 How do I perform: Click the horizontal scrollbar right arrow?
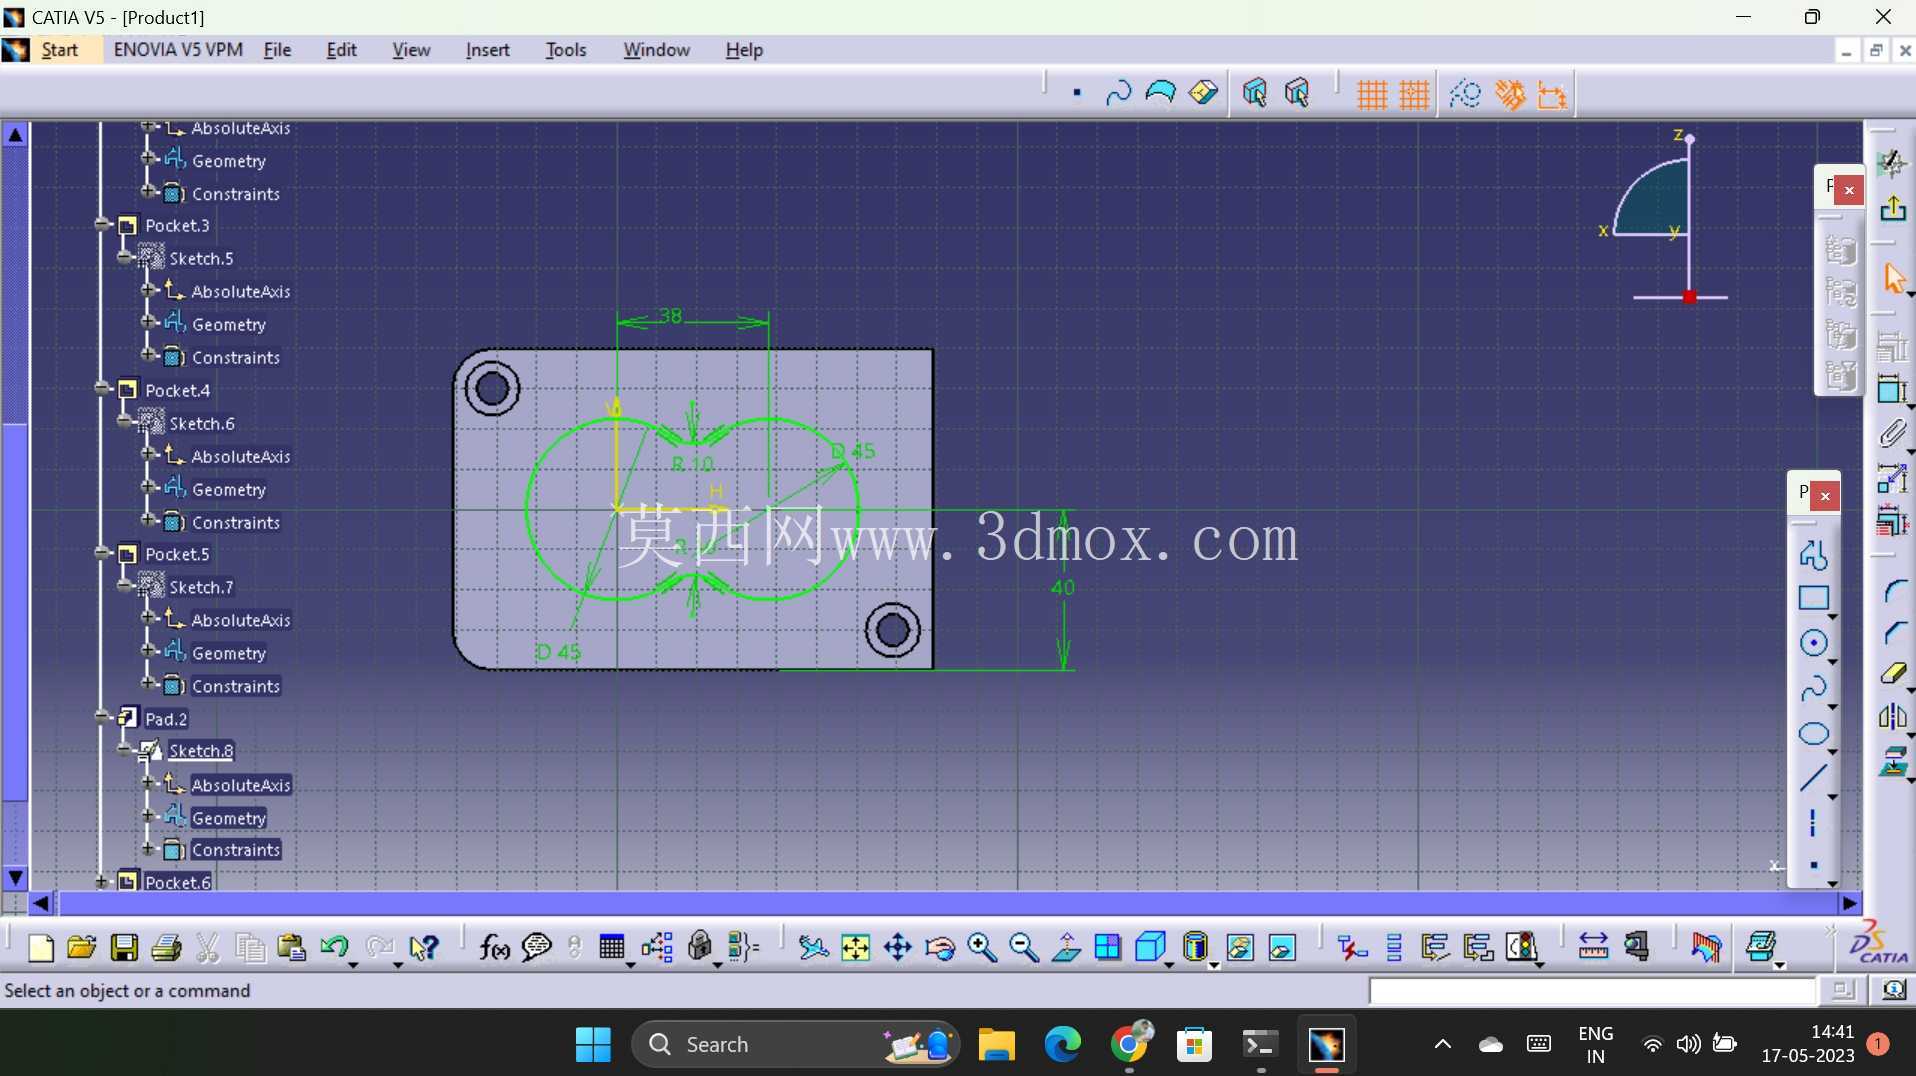point(1850,903)
